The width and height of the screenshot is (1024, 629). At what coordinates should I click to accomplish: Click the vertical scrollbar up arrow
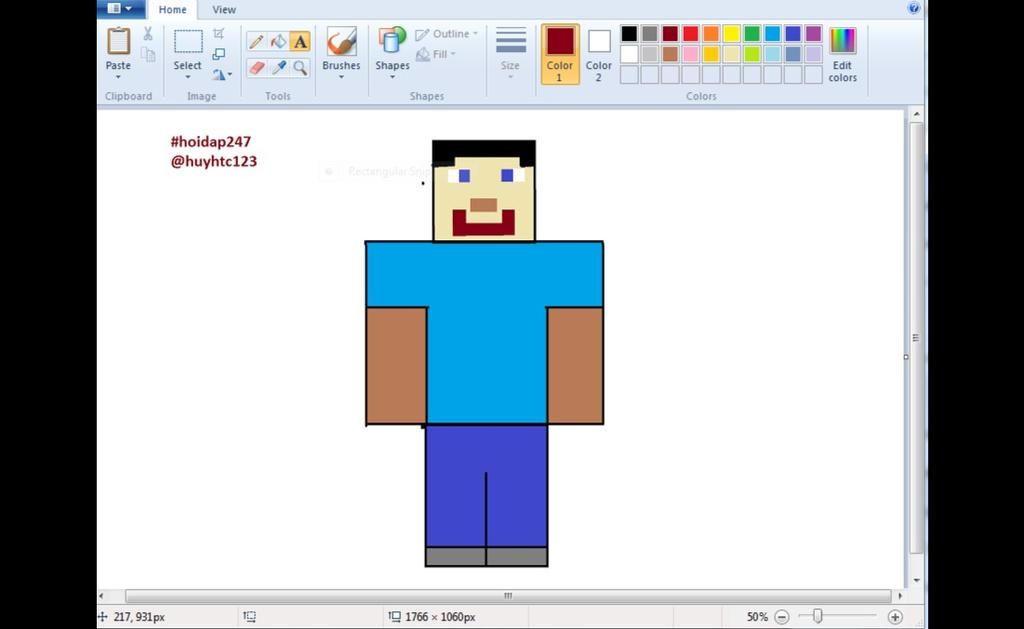[x=916, y=114]
